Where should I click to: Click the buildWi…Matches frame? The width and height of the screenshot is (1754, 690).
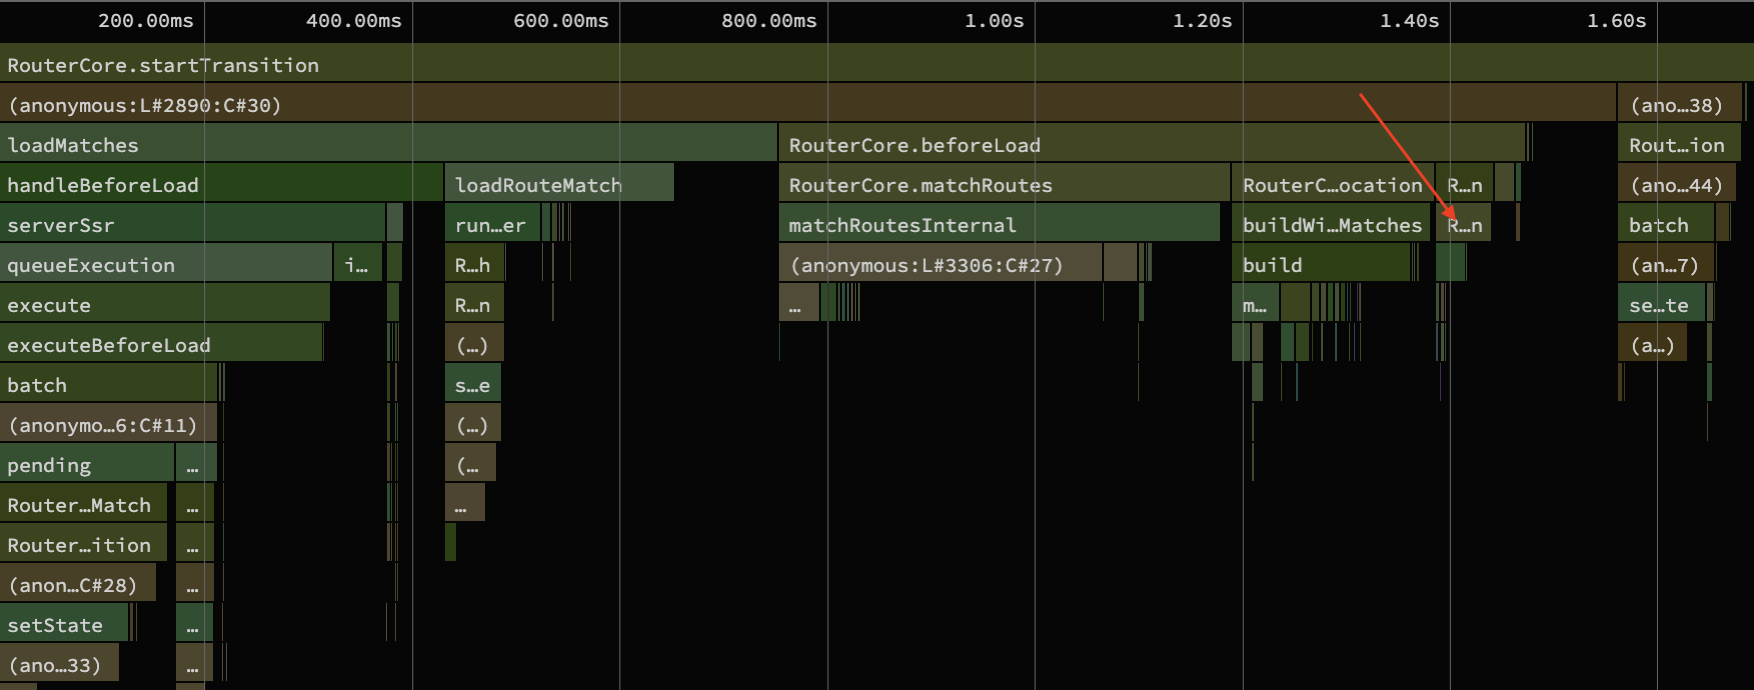[x=1332, y=225]
